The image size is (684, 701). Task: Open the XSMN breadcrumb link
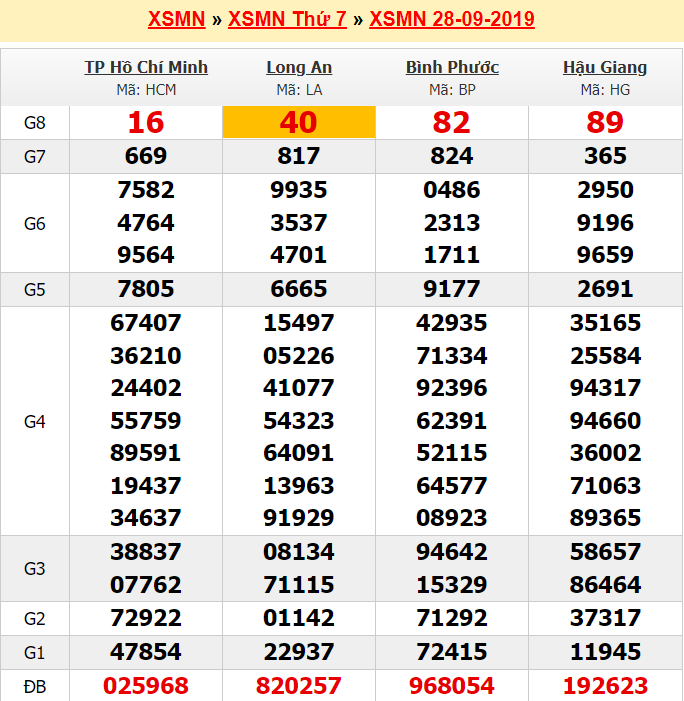pos(177,19)
